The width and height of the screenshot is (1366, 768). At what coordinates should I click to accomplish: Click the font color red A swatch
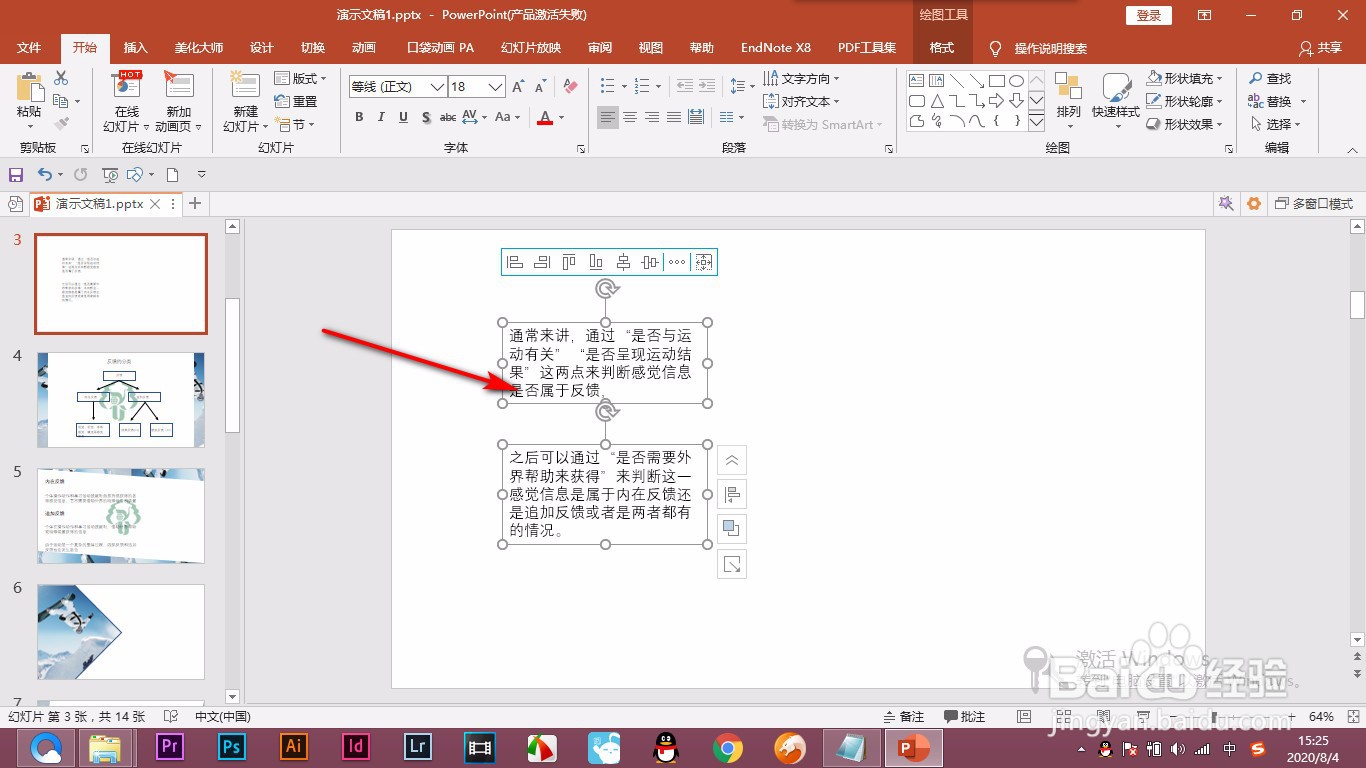pos(545,117)
